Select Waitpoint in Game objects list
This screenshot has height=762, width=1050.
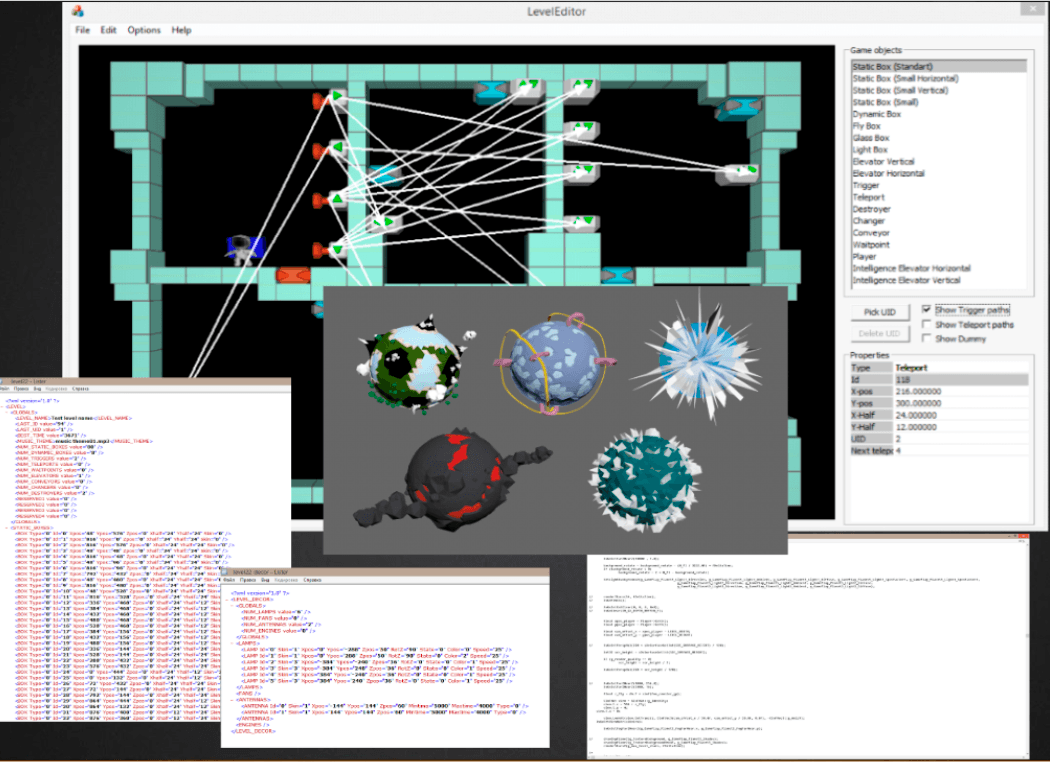point(939,245)
